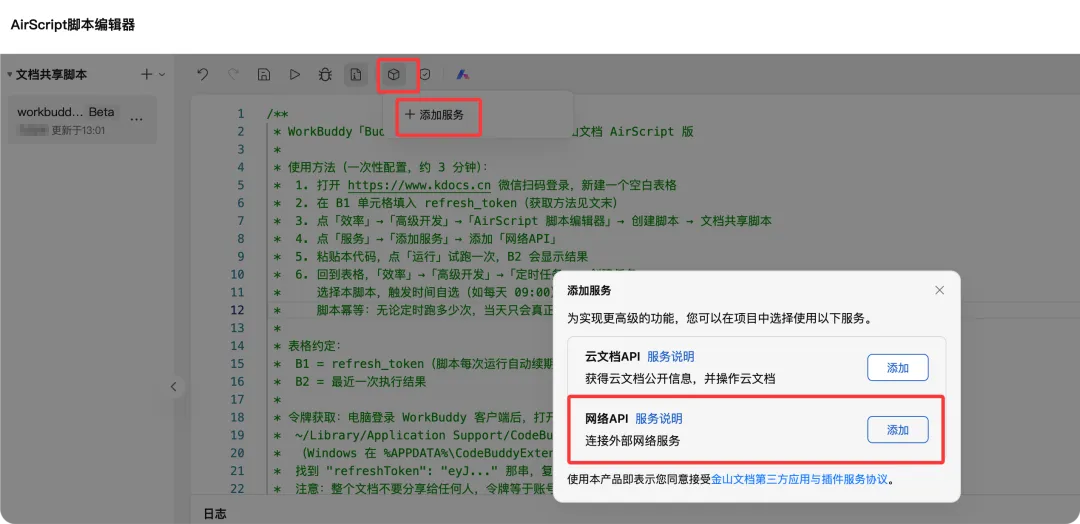Click line number 12 in the gutter
This screenshot has height=524, width=1080.
(240, 310)
